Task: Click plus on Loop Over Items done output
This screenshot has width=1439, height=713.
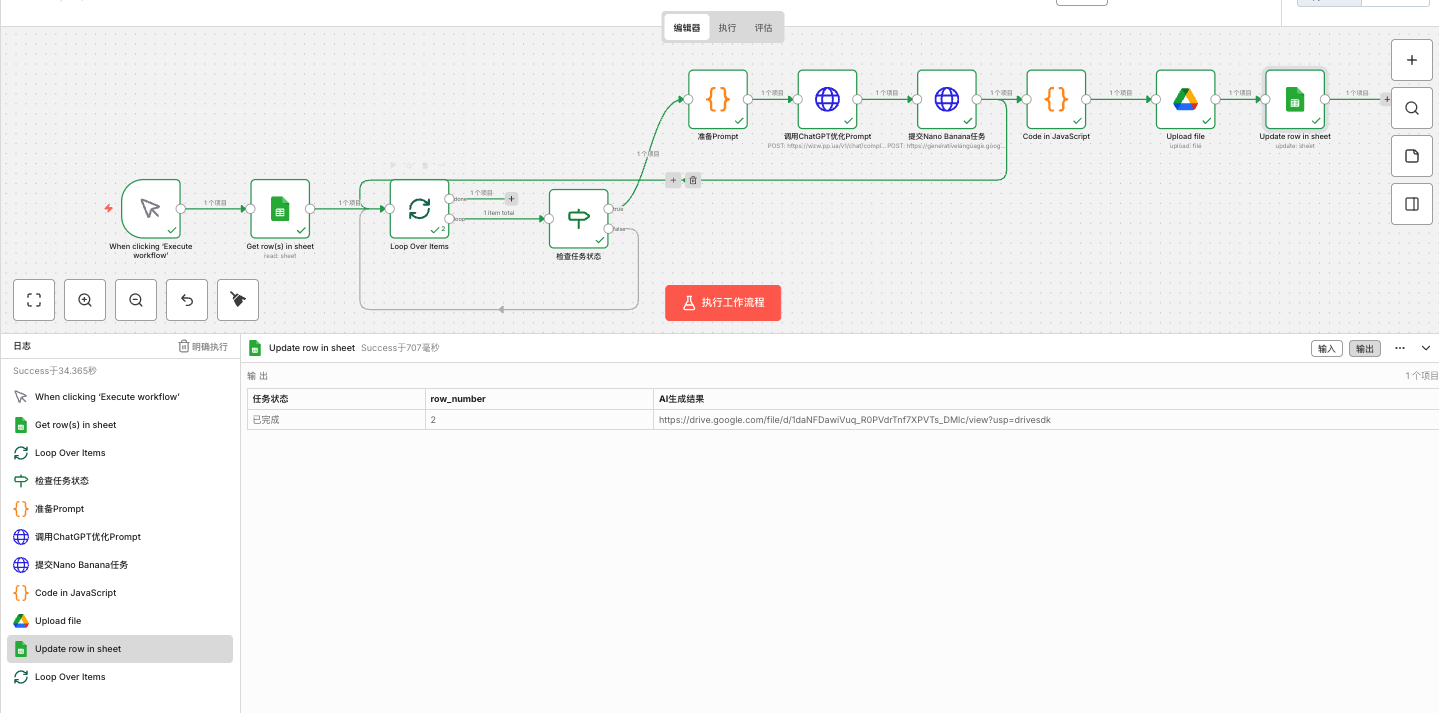Action: pos(512,199)
